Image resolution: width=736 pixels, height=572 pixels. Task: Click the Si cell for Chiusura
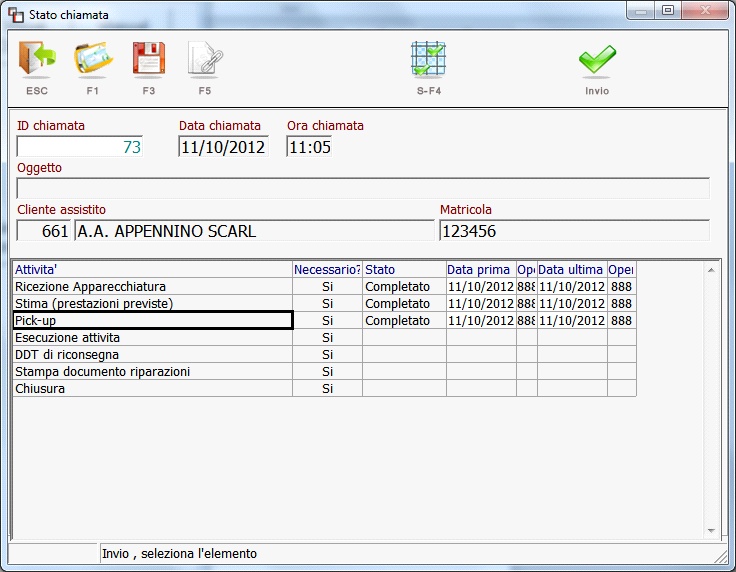(x=327, y=389)
